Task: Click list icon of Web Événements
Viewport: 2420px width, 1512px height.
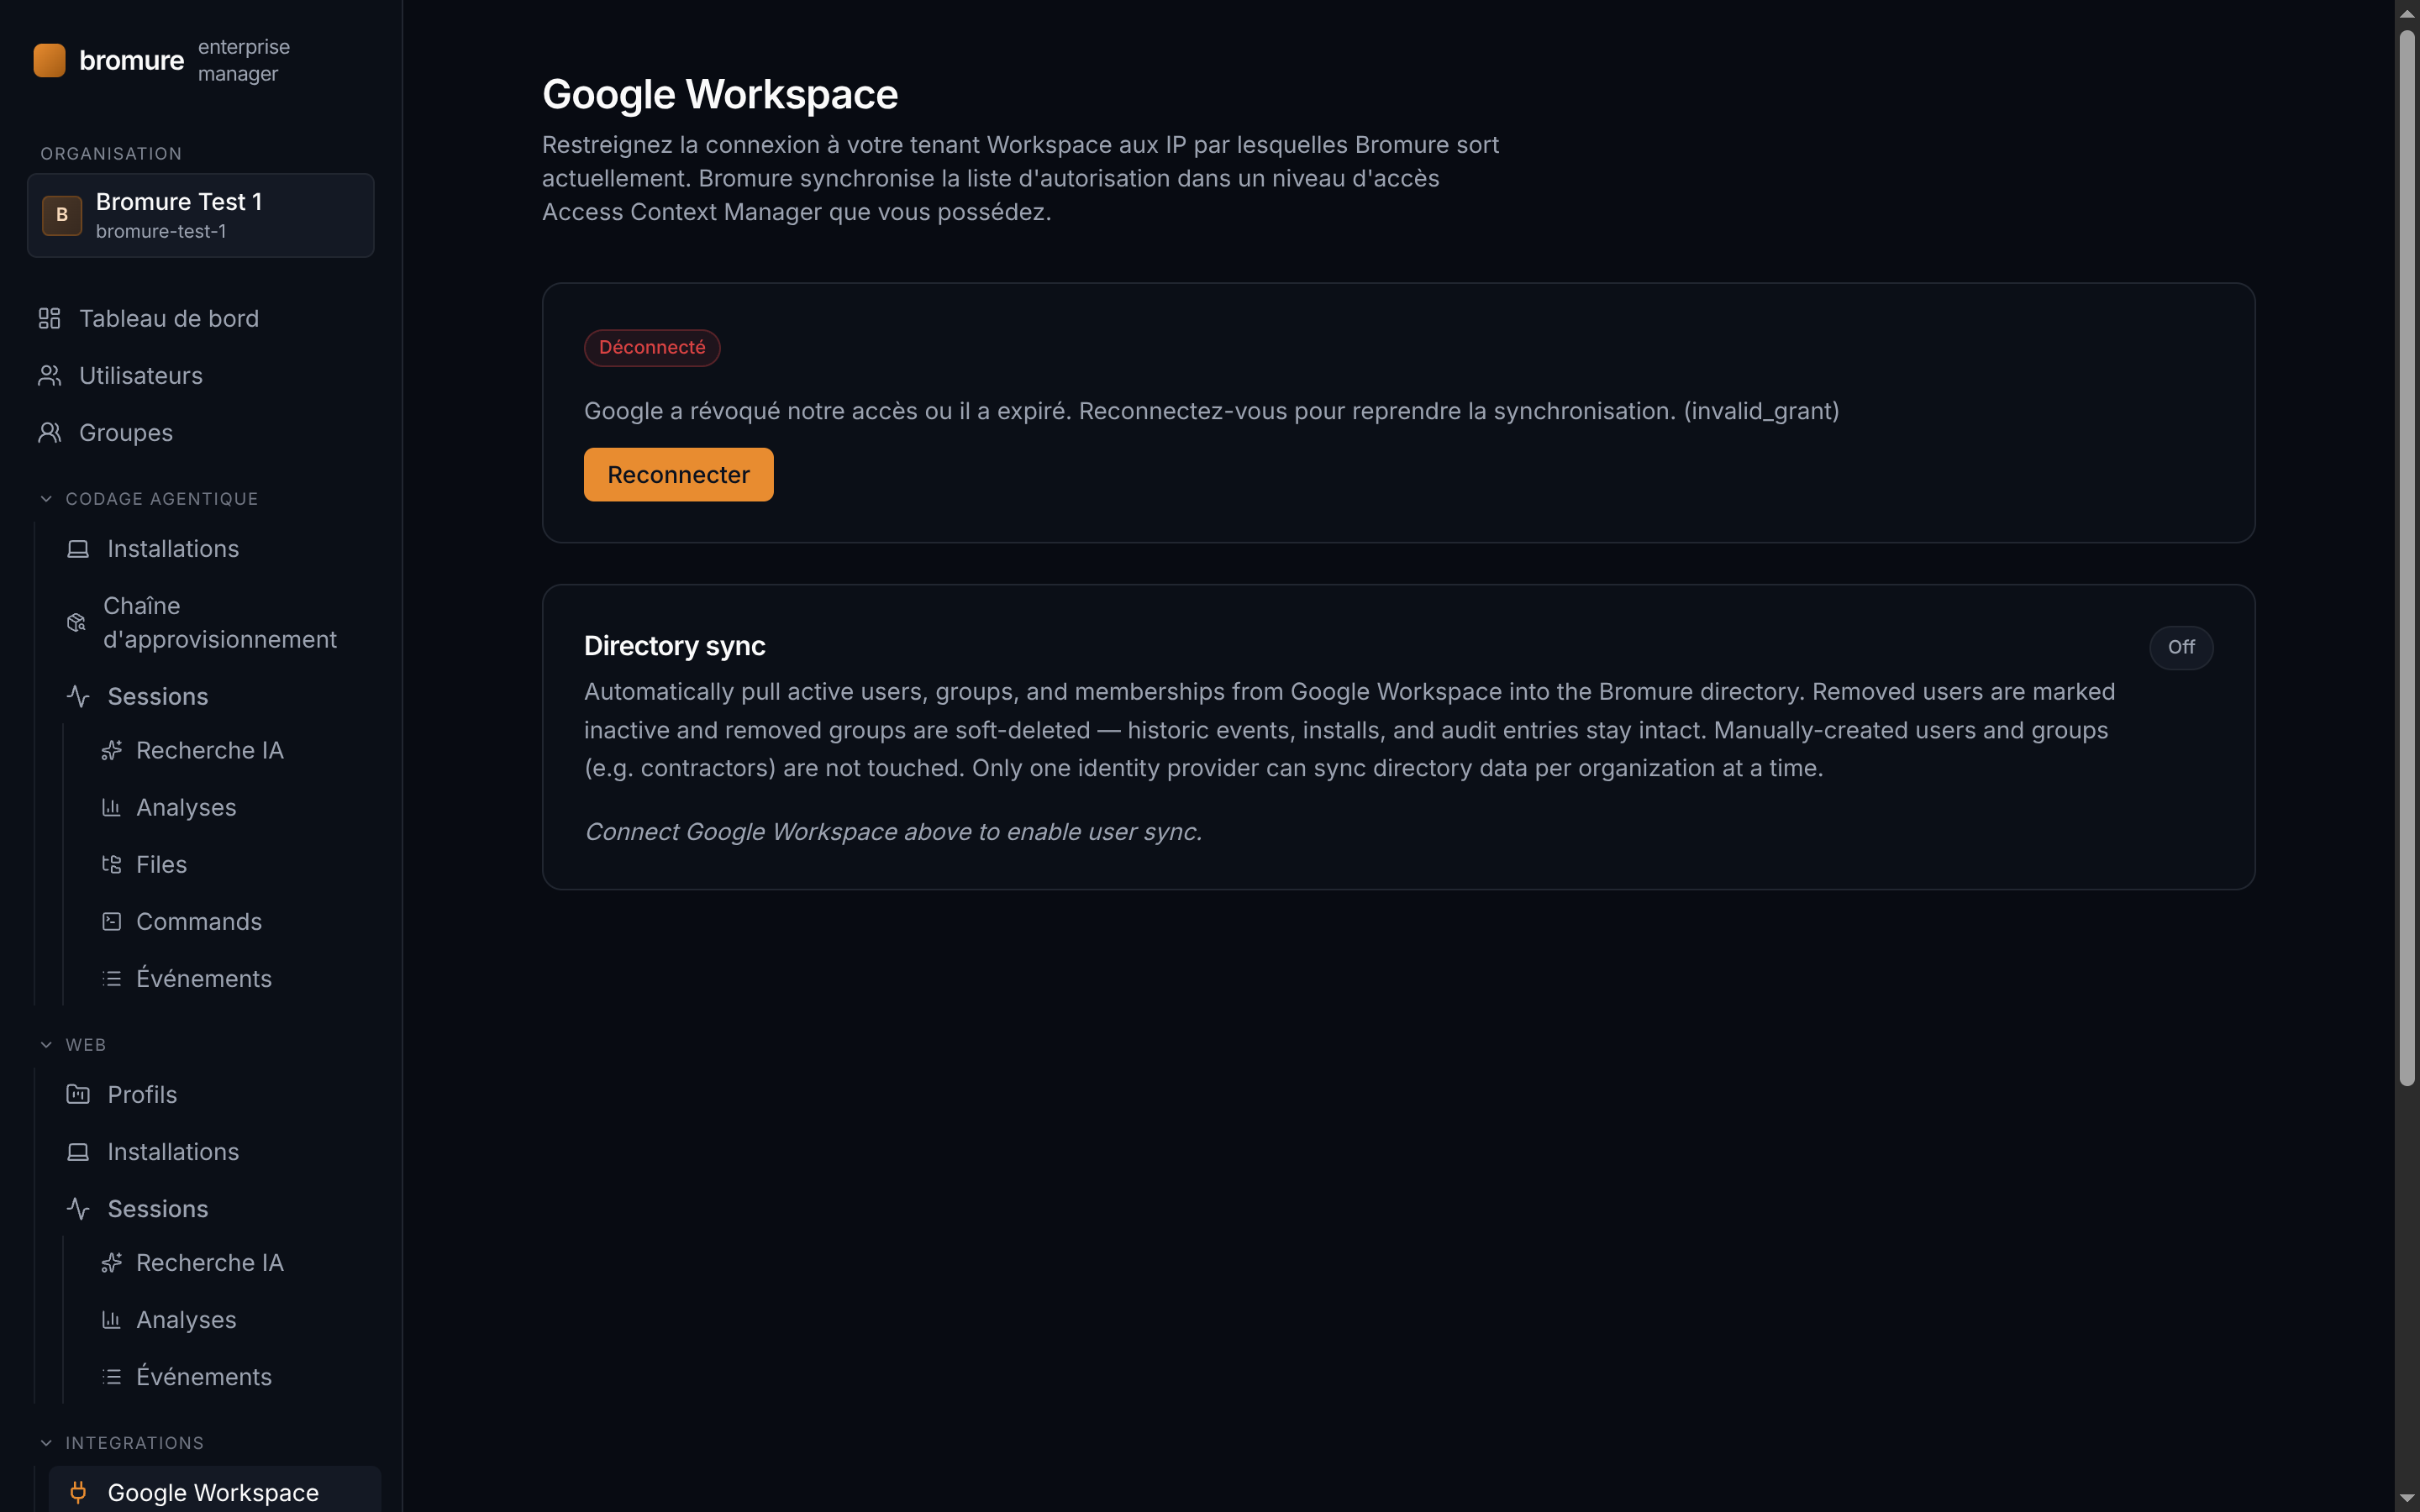Action: tap(112, 1376)
